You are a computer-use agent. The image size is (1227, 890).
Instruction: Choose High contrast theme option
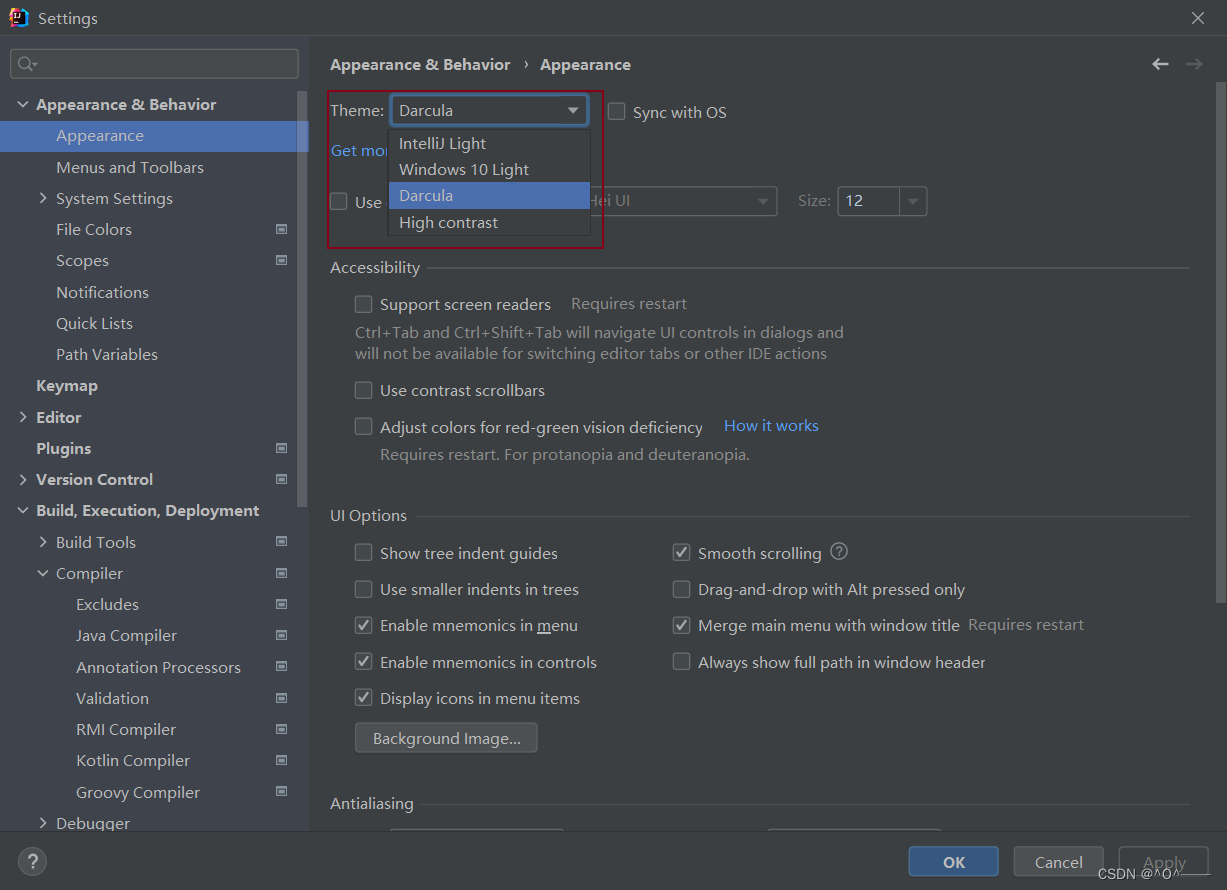pyautogui.click(x=489, y=222)
